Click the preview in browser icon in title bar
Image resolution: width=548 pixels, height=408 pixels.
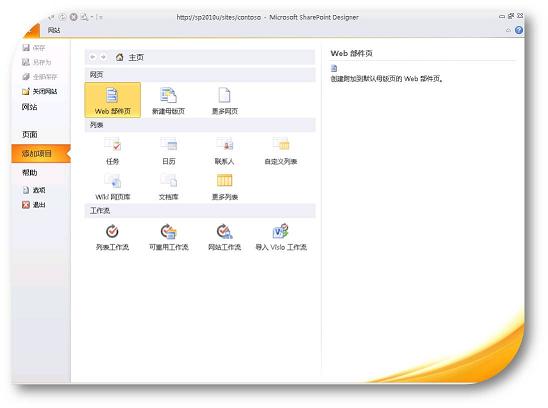pyautogui.click(x=84, y=17)
